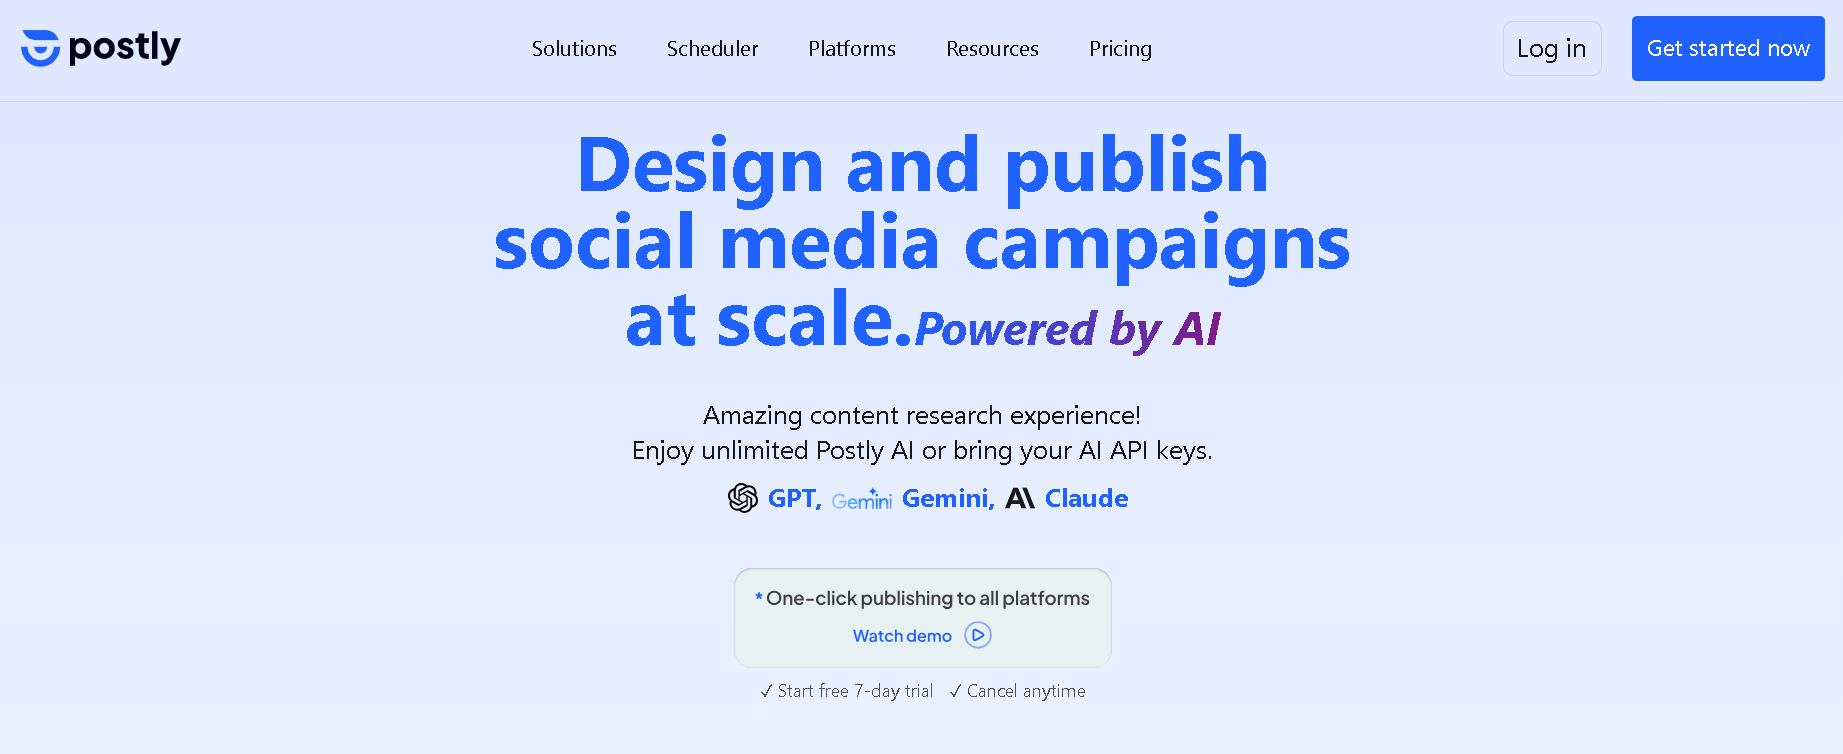Click the Gemini text link
The image size is (1843, 754).
coord(946,497)
